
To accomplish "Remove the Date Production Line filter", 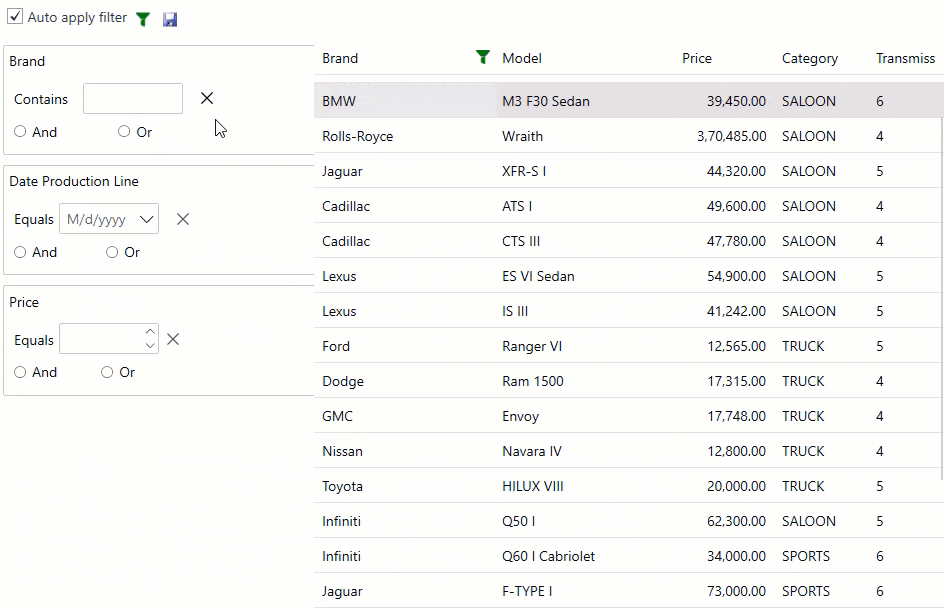I will pyautogui.click(x=183, y=219).
